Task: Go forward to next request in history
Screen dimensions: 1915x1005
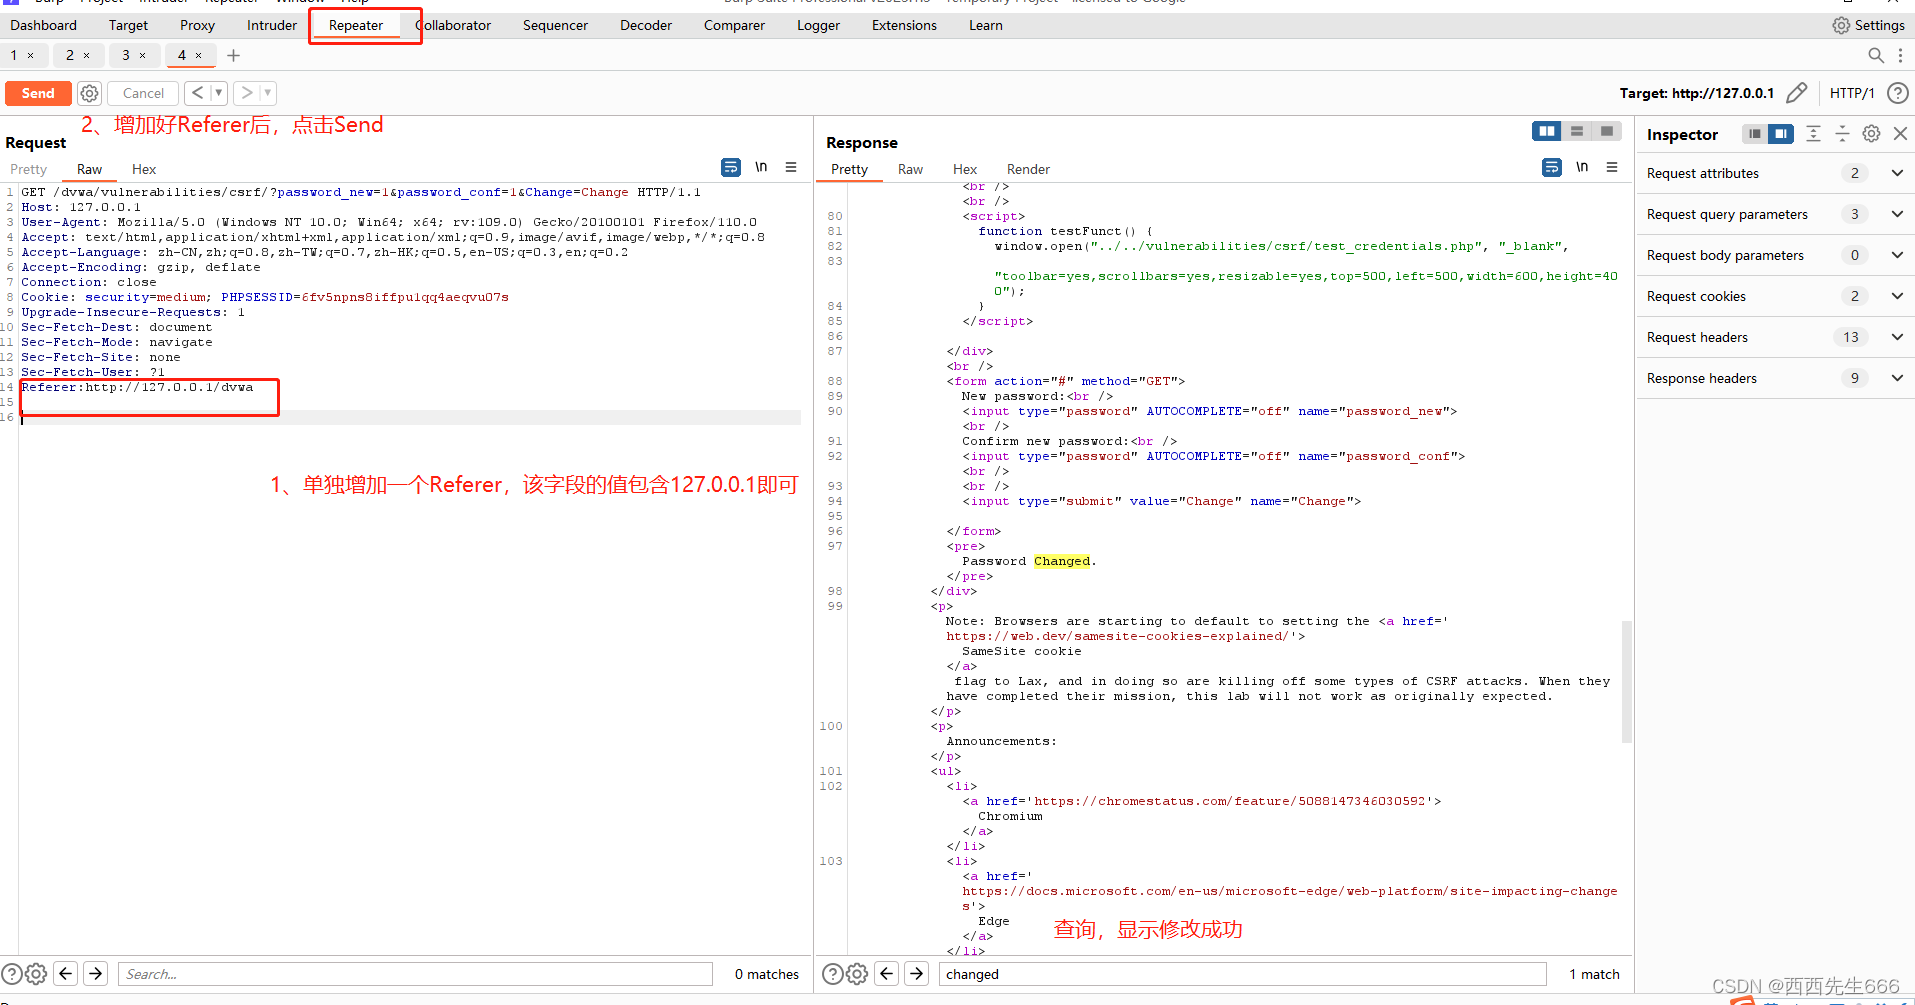Action: (246, 93)
